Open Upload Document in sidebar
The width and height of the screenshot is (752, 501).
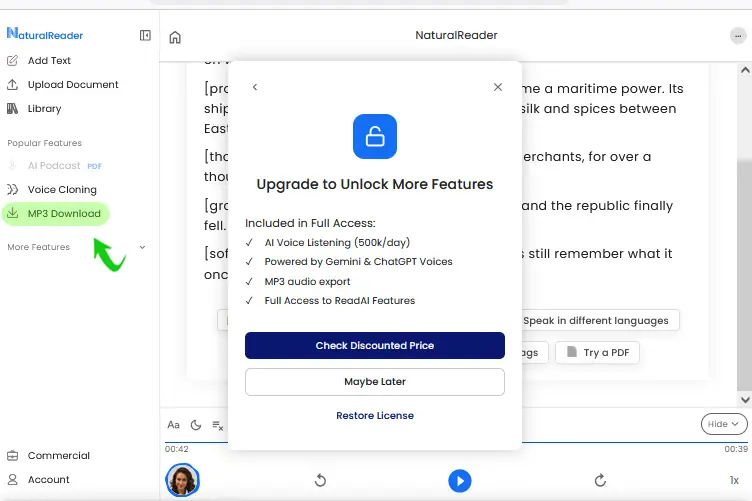tap(62, 84)
